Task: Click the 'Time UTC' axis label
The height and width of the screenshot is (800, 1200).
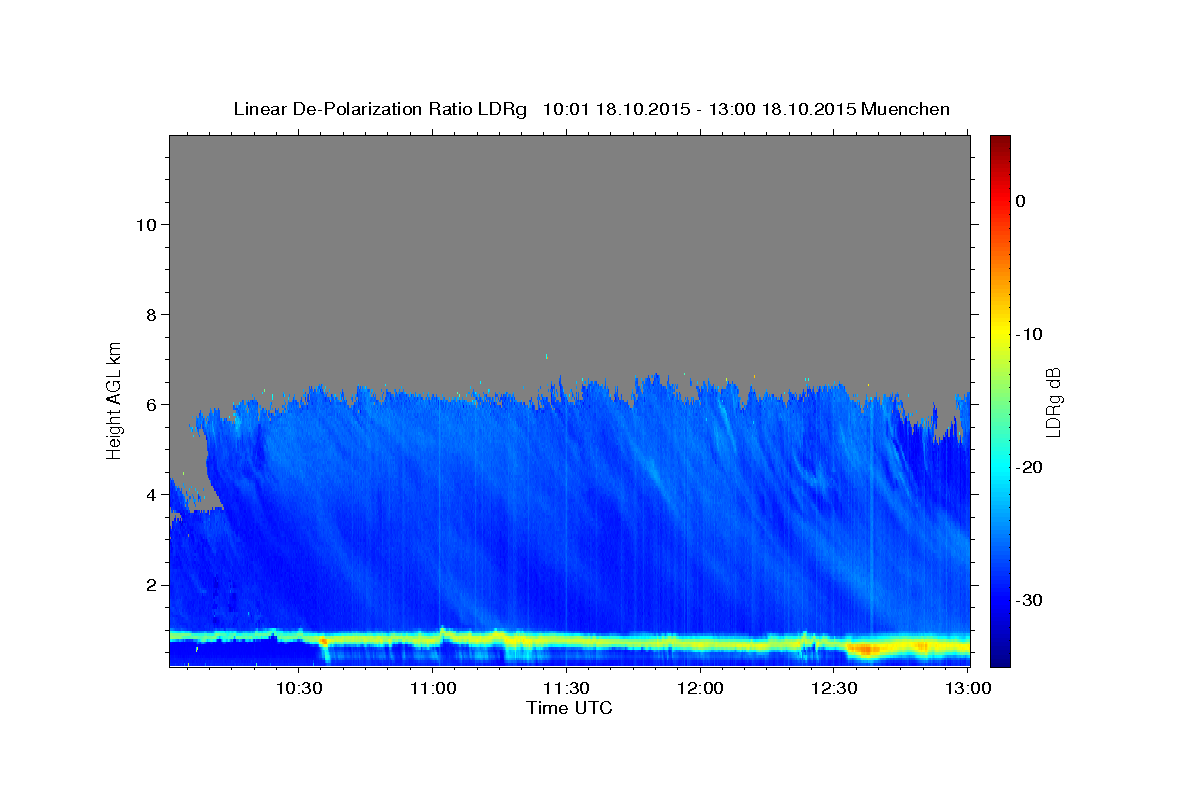Action: (569, 708)
